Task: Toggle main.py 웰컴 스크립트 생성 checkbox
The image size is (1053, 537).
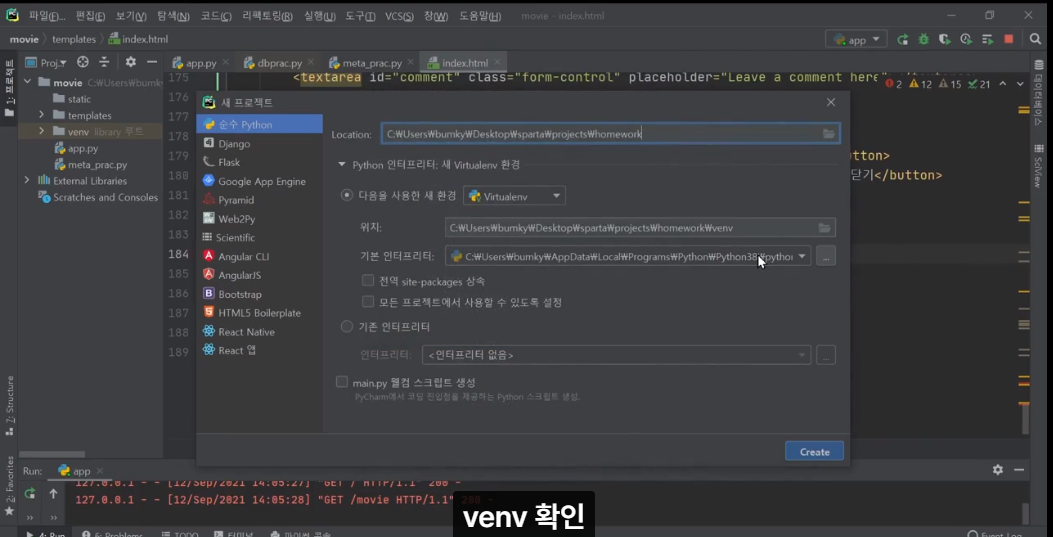Action: tap(342, 382)
